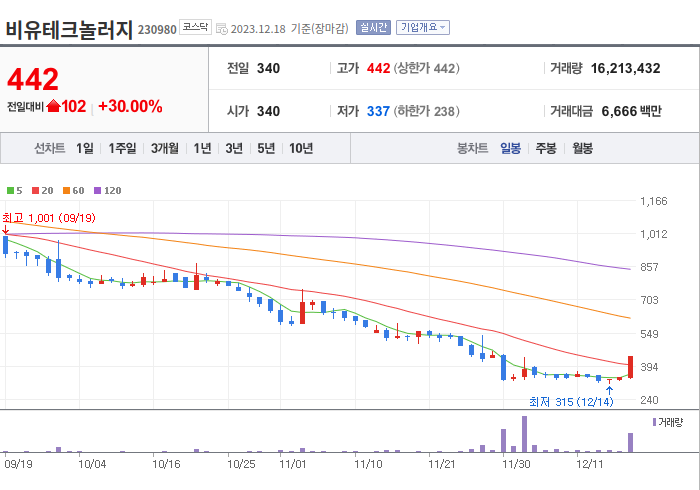Viewport: 700px width, 490px height.
Task: Switch to 일봉 daily candle chart
Action: pos(510,148)
